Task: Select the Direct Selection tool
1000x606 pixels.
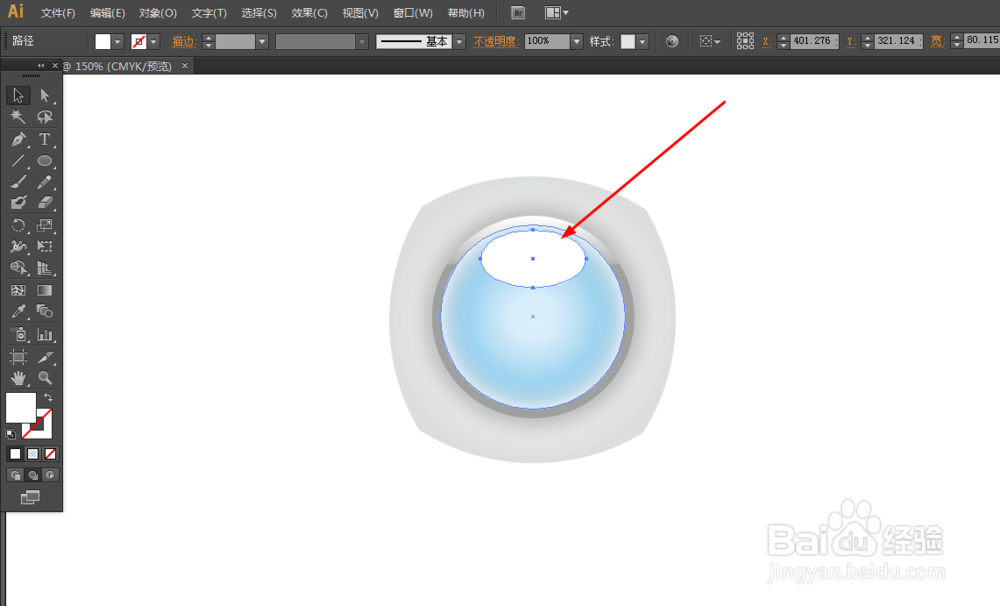Action: (x=44, y=96)
